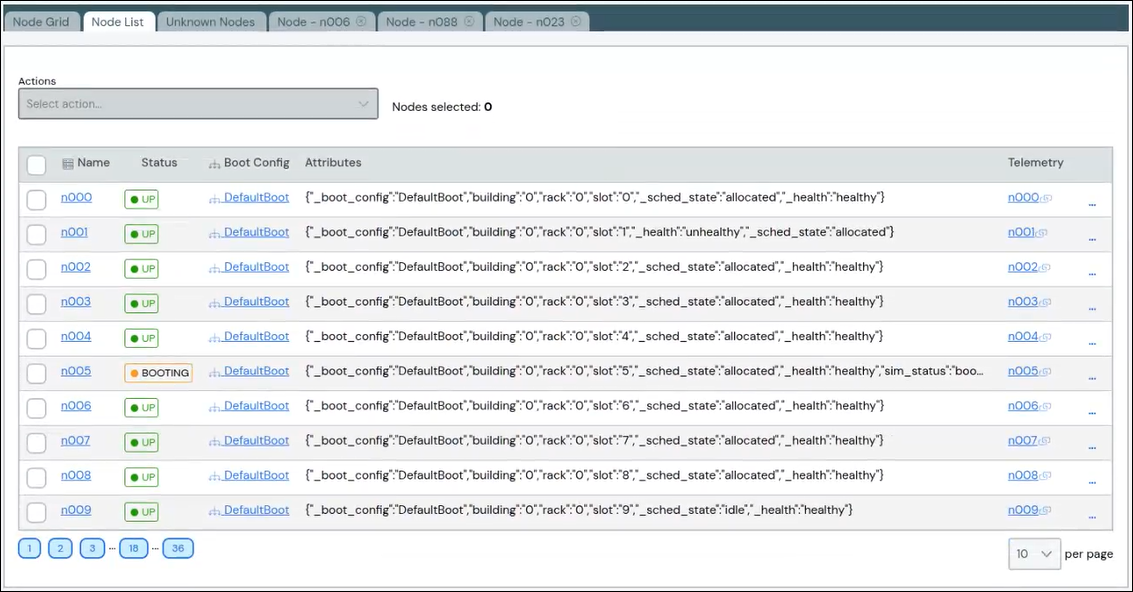
Task: Go to page 36 of the node list
Action: 178,548
